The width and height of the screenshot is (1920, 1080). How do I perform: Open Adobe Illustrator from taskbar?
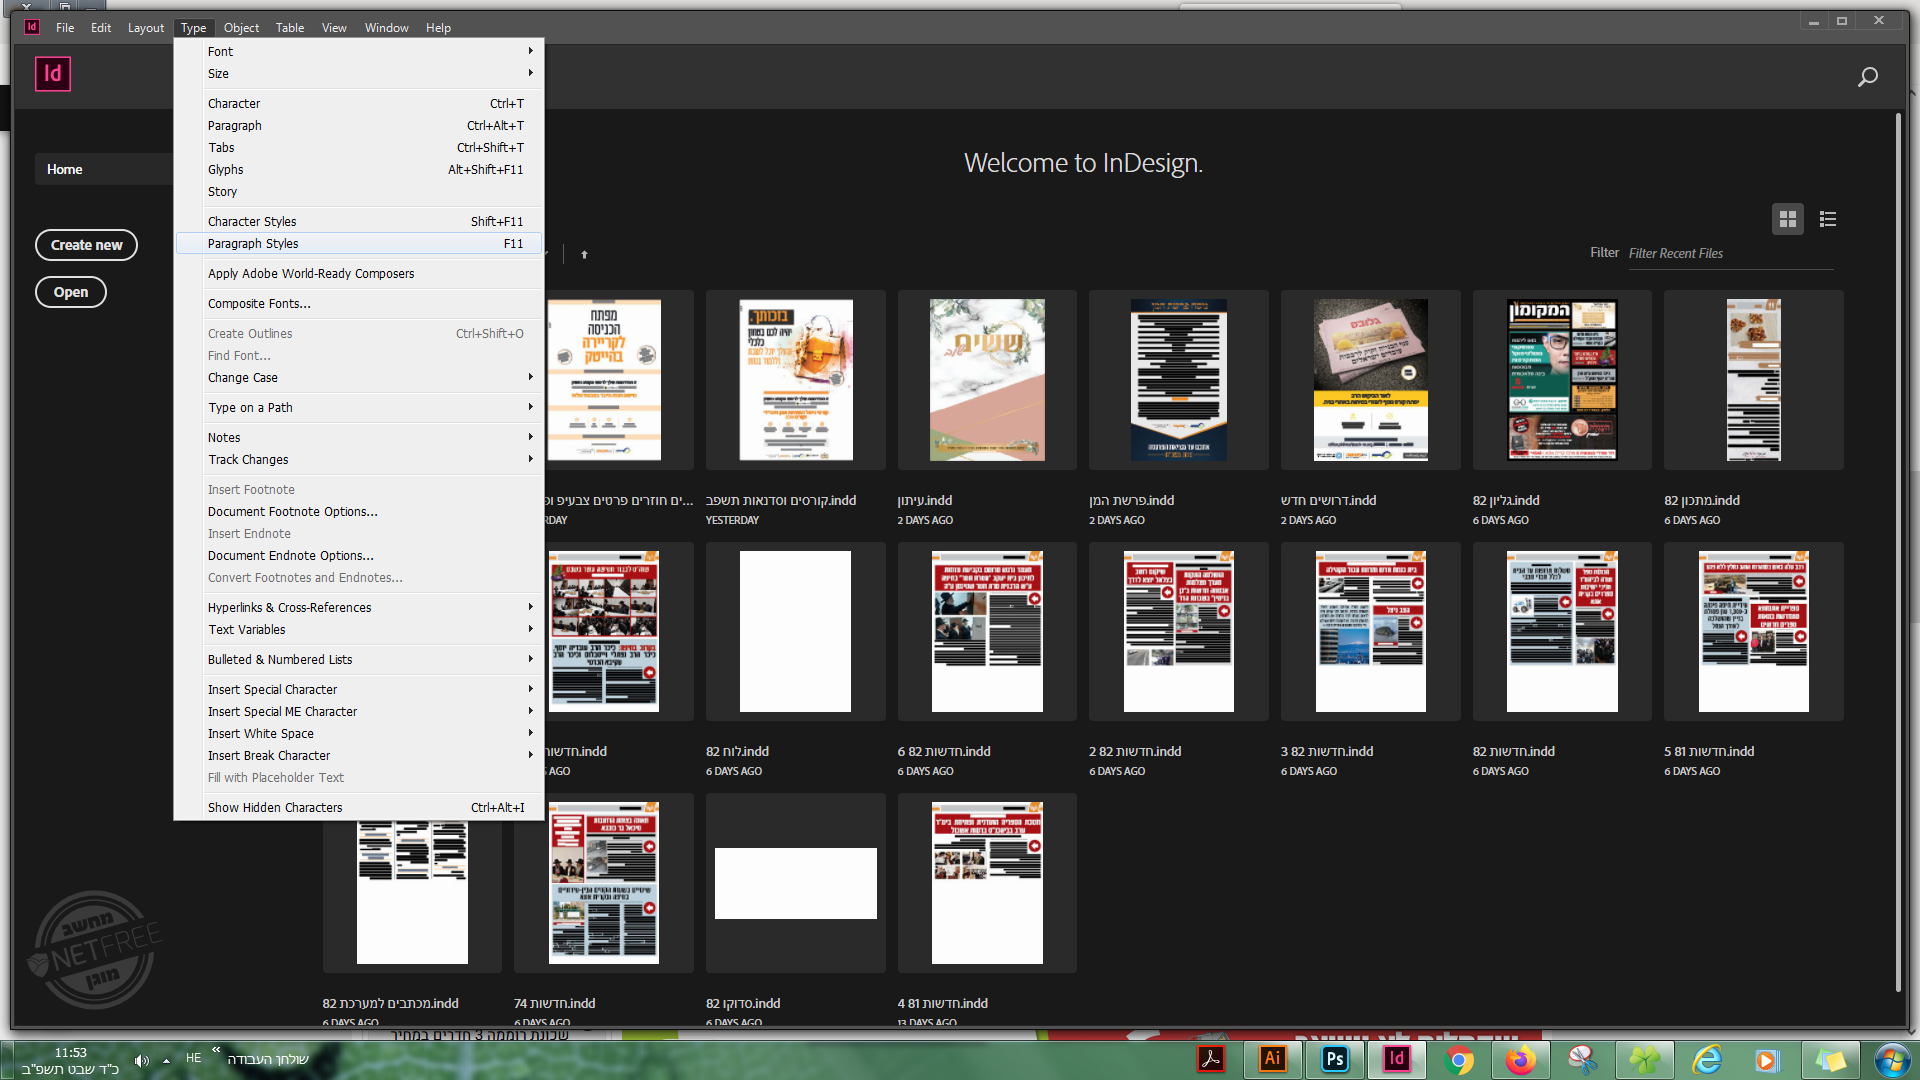click(x=1272, y=1059)
